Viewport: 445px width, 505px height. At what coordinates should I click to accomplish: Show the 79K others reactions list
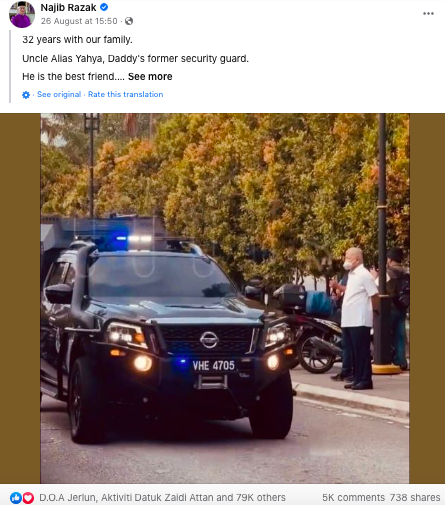coord(261,498)
